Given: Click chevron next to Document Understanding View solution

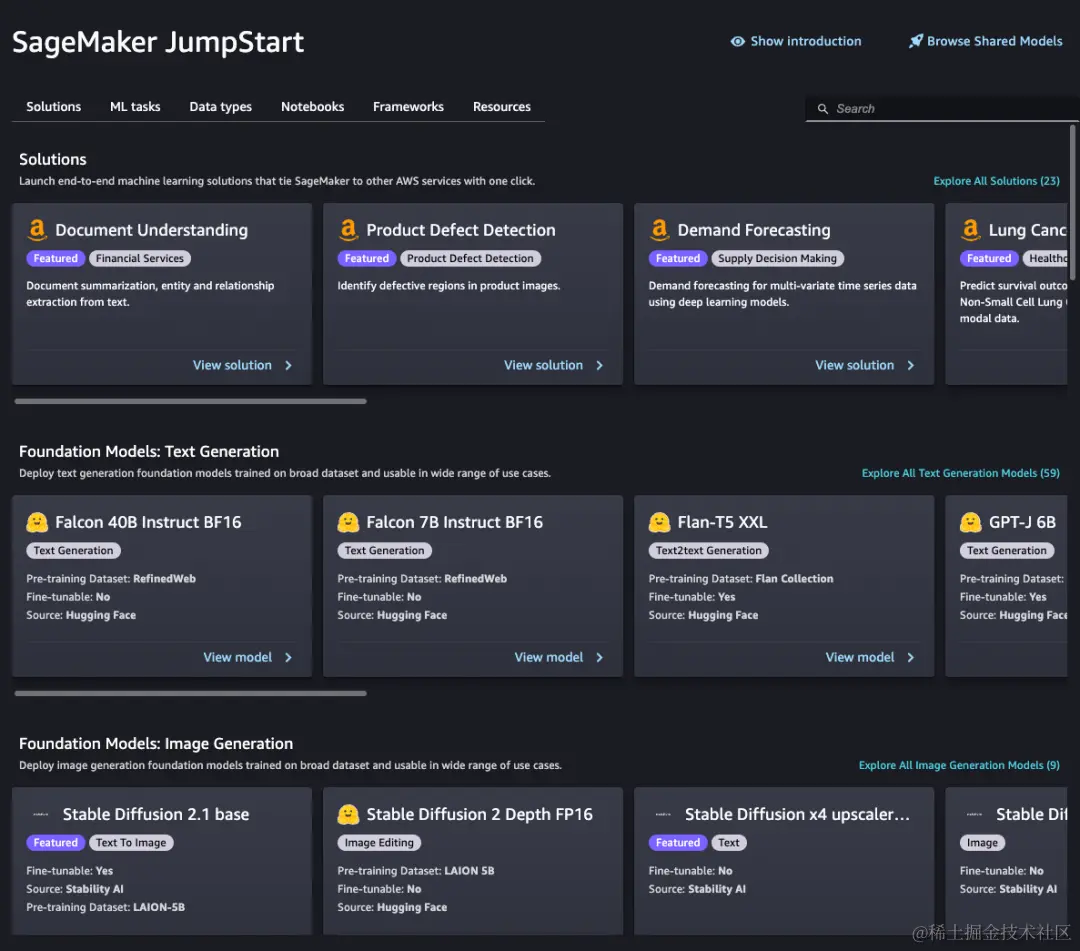Looking at the screenshot, I should (289, 366).
